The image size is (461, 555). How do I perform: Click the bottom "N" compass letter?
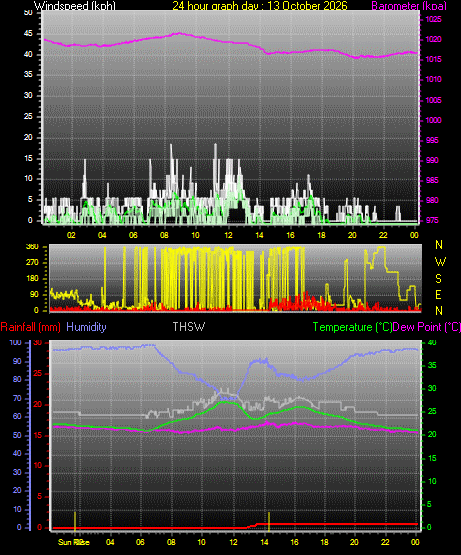(439, 311)
